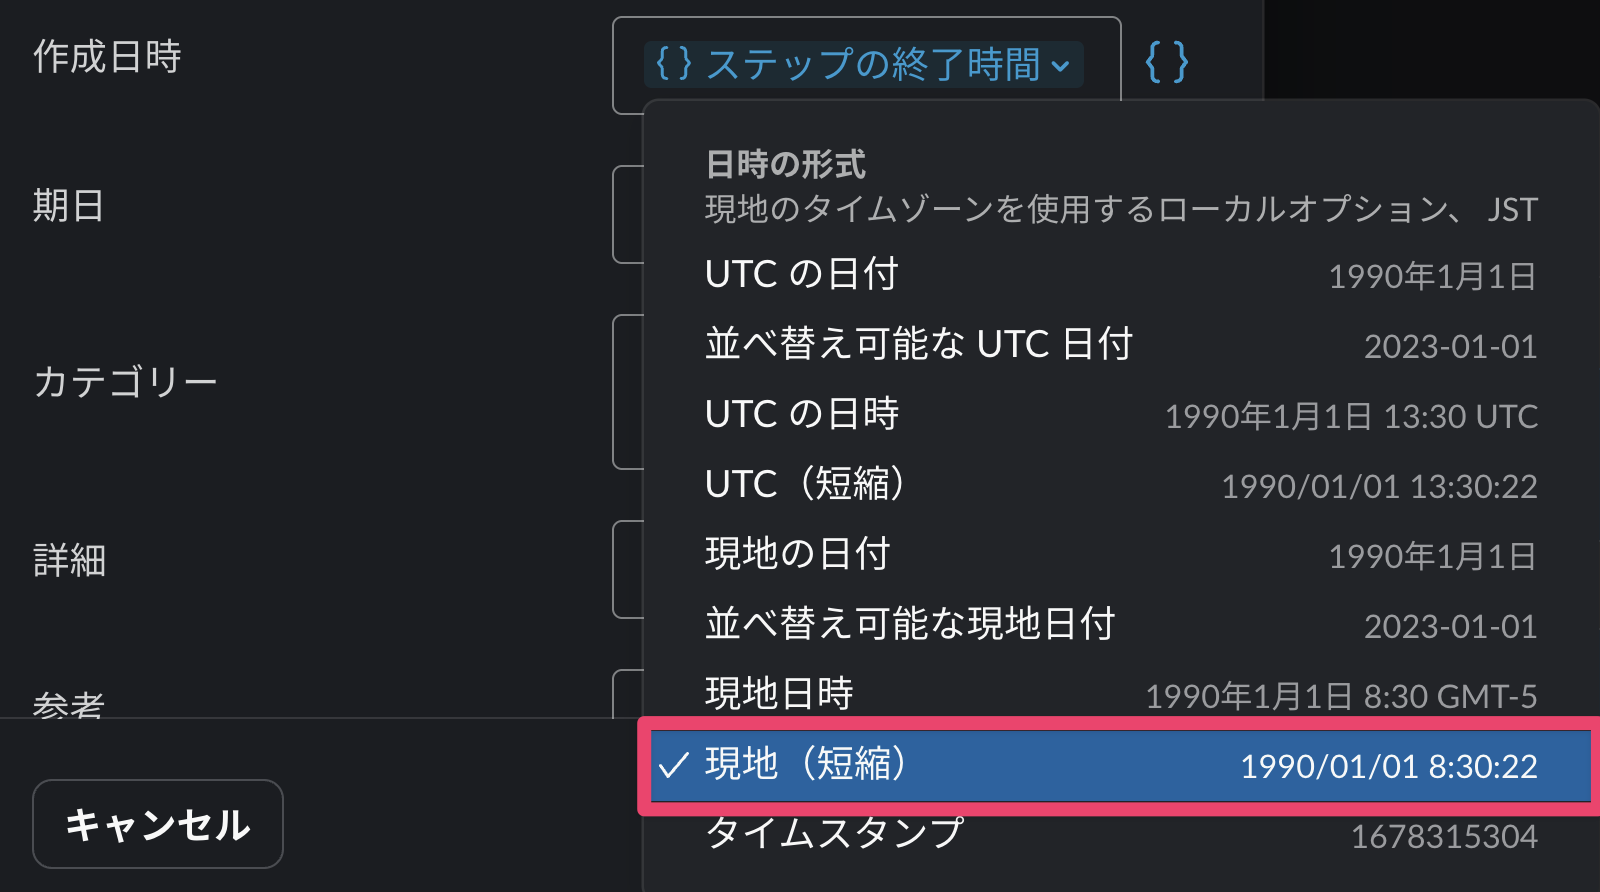Expand the ステップの終了時間 variable chevron
1600x892 pixels.
pyautogui.click(x=1061, y=66)
